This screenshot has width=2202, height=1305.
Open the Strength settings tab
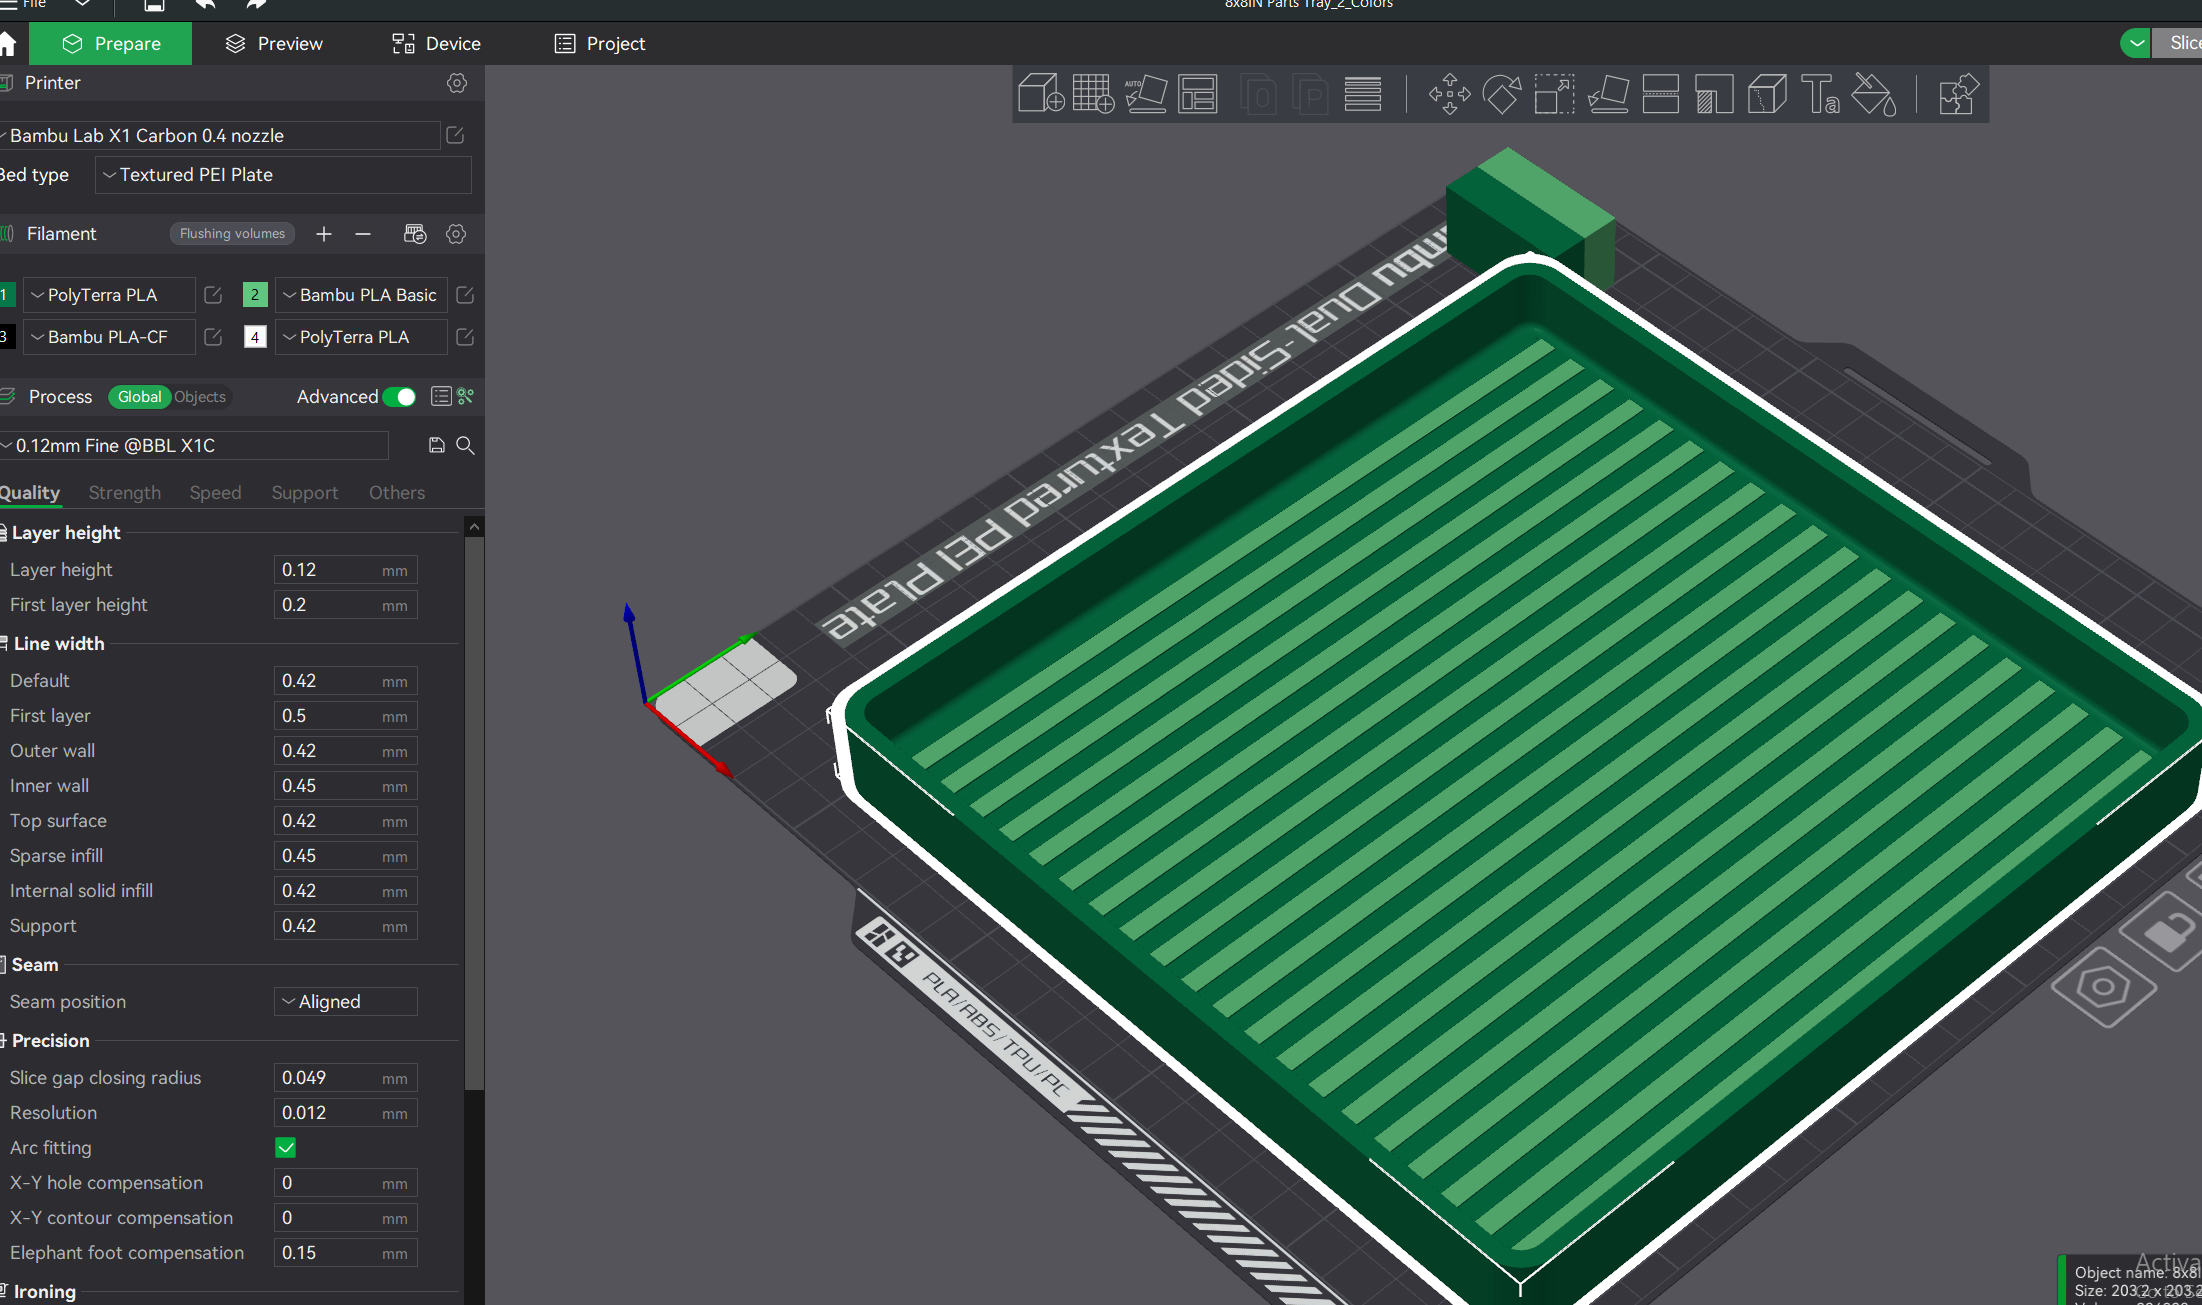pos(124,493)
